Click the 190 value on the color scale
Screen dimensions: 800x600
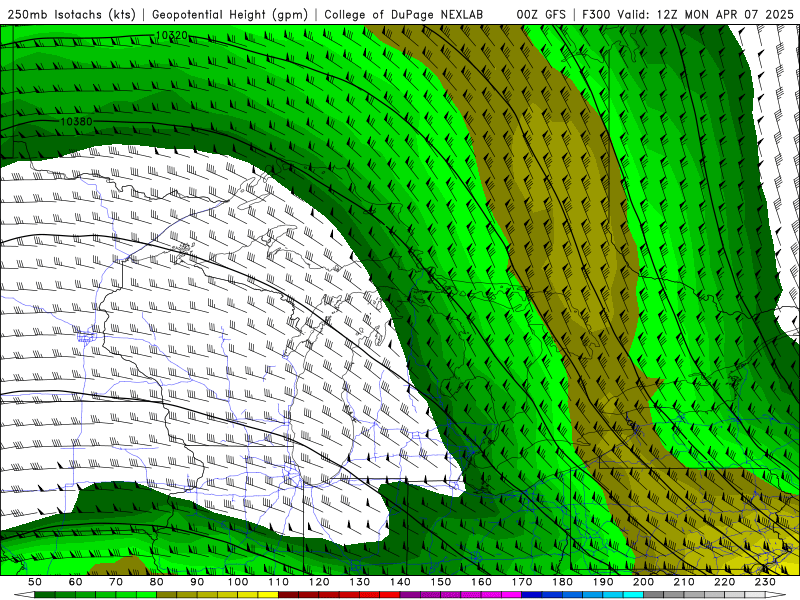tap(603, 582)
